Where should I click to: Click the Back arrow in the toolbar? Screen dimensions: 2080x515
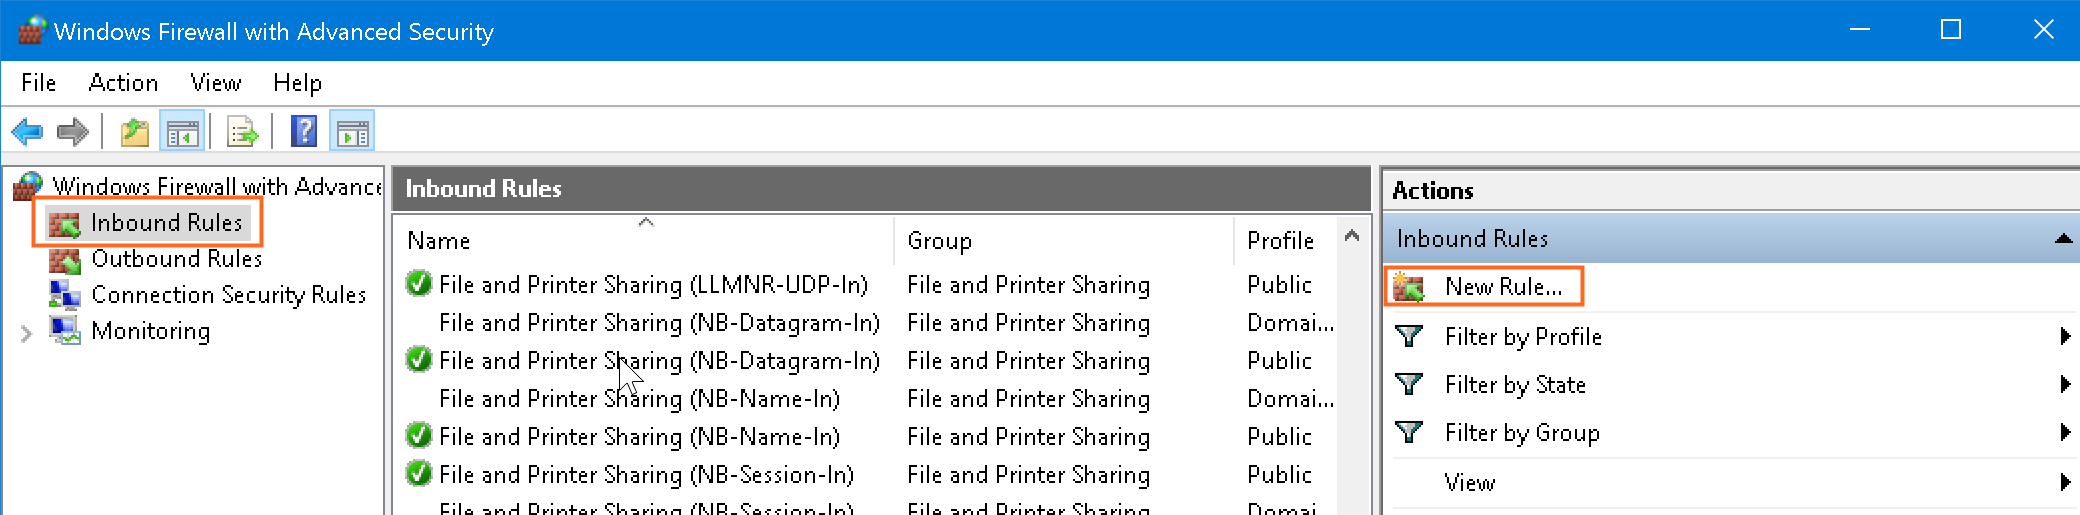[x=27, y=132]
